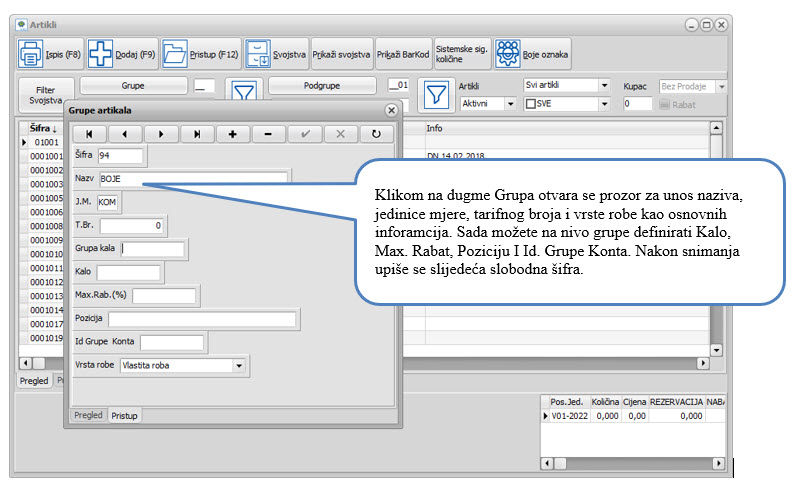Open the Pristup (F12) folder icon
Image resolution: width=800 pixels, height=489 pixels.
174,54
